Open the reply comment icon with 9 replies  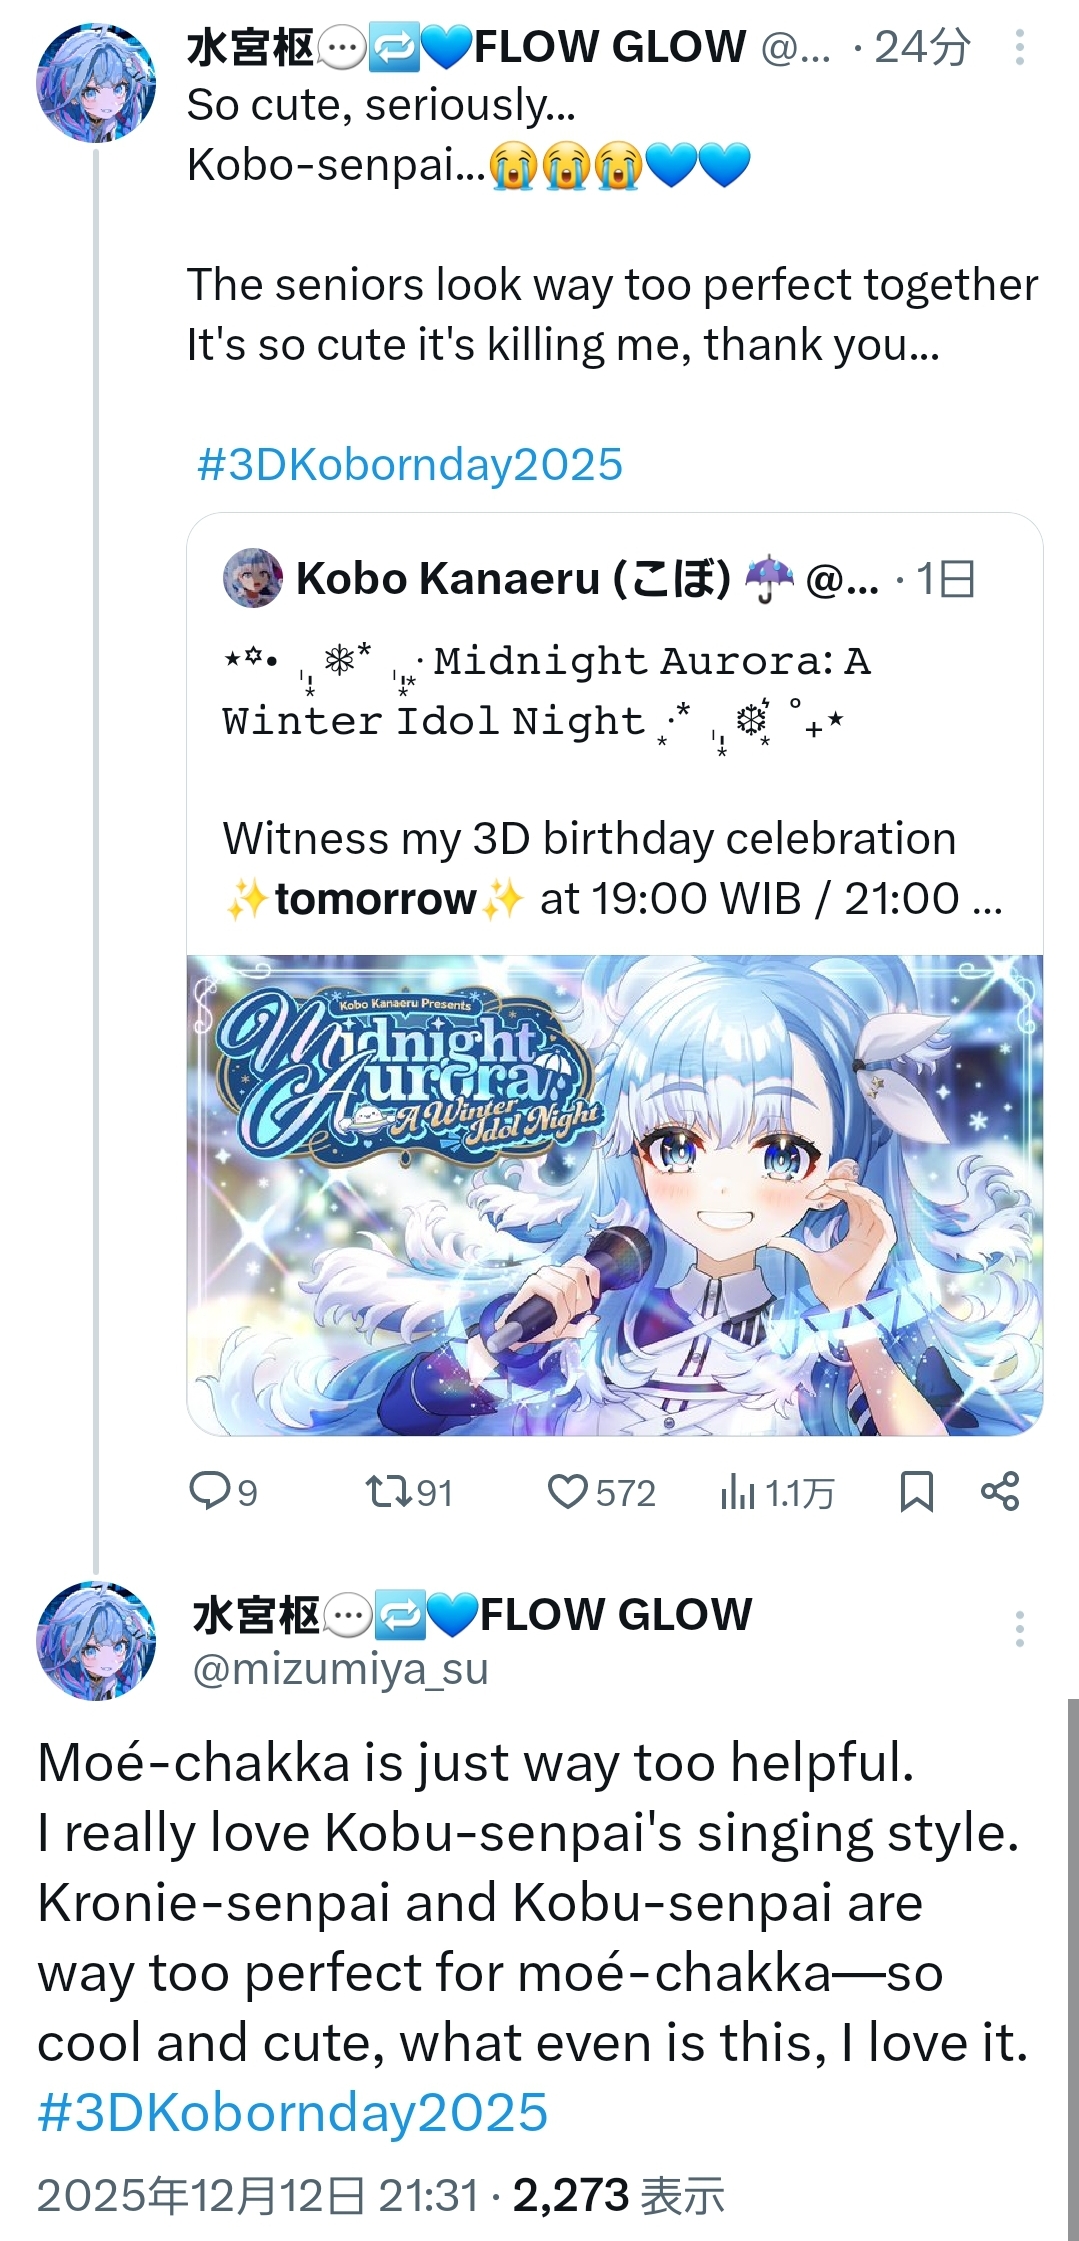pyautogui.click(x=210, y=1491)
